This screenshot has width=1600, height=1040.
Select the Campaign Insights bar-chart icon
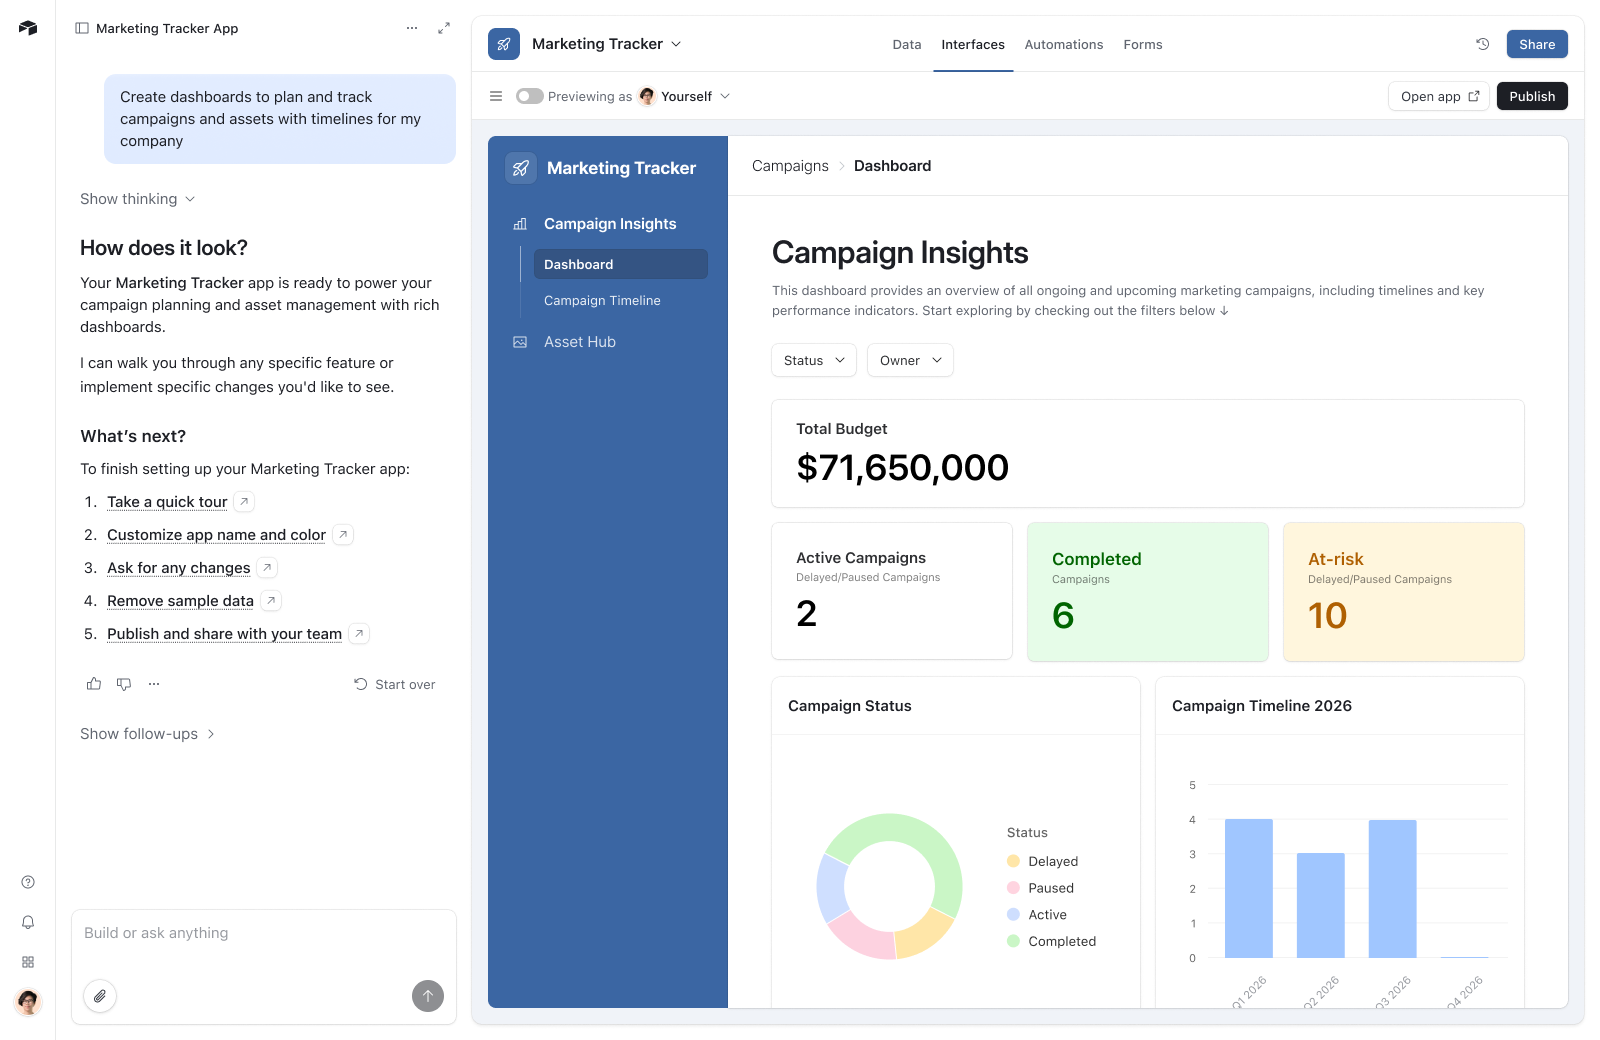[521, 224]
